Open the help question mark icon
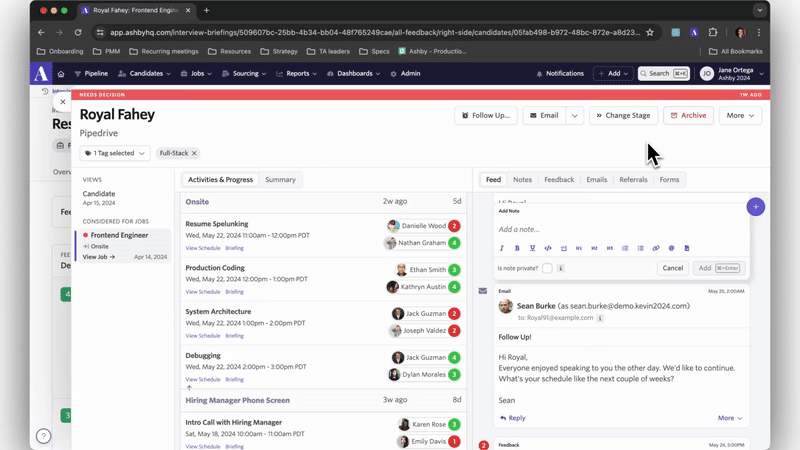The width and height of the screenshot is (800, 450). [x=43, y=436]
